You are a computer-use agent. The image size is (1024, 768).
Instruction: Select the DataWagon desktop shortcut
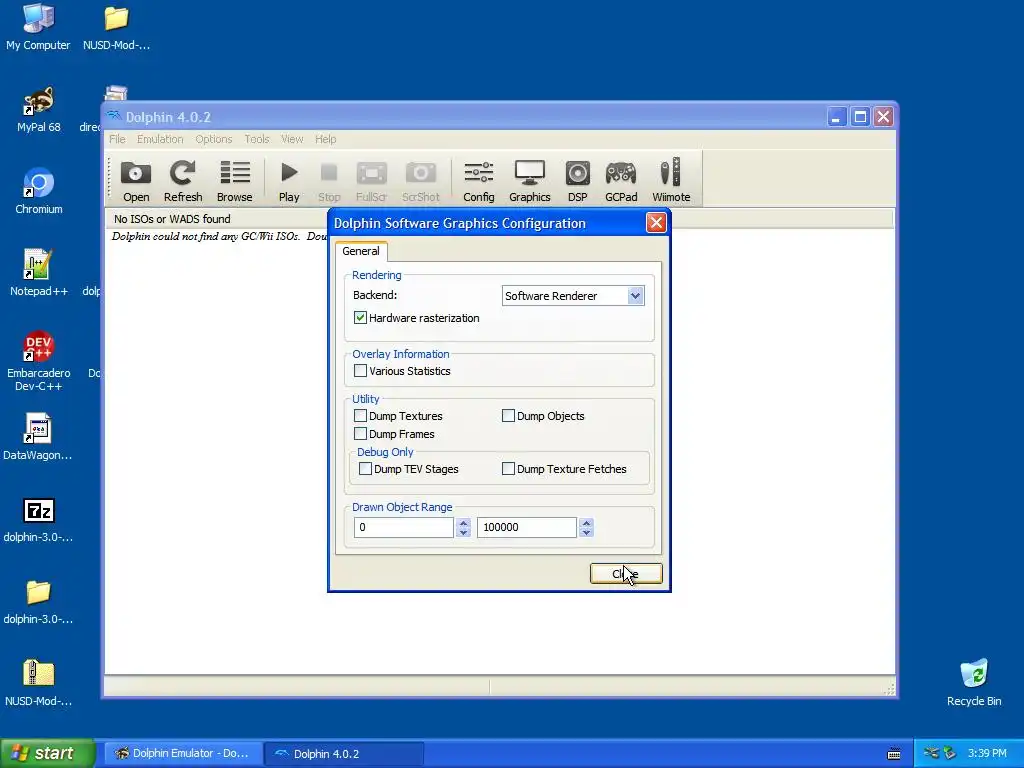pos(37,437)
